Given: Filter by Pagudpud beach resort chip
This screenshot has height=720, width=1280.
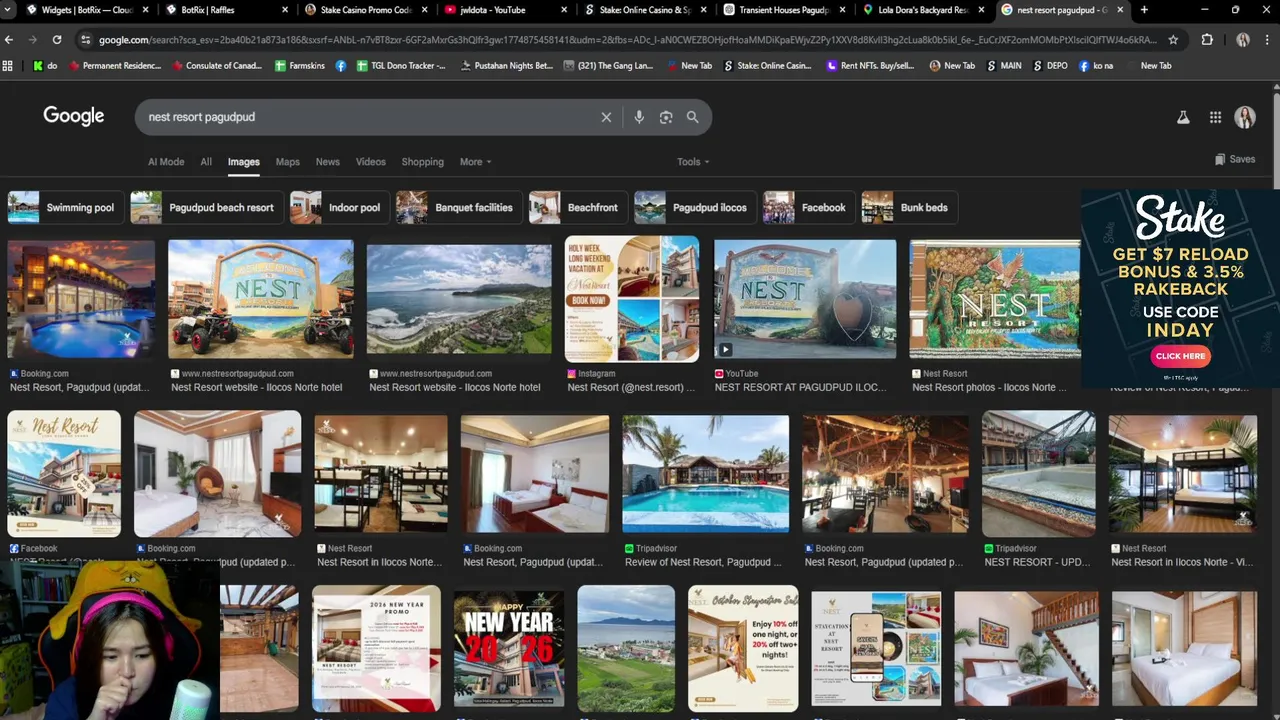Looking at the screenshot, I should [x=207, y=208].
